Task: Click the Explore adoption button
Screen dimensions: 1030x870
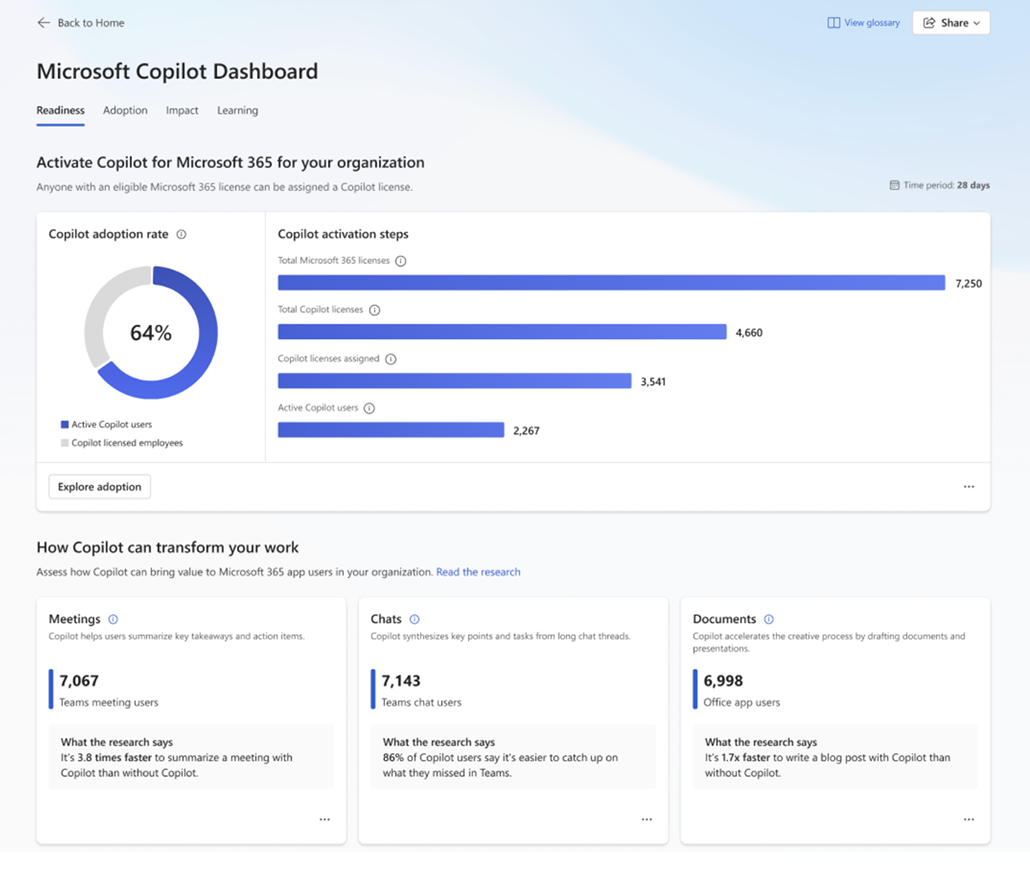Action: [99, 487]
